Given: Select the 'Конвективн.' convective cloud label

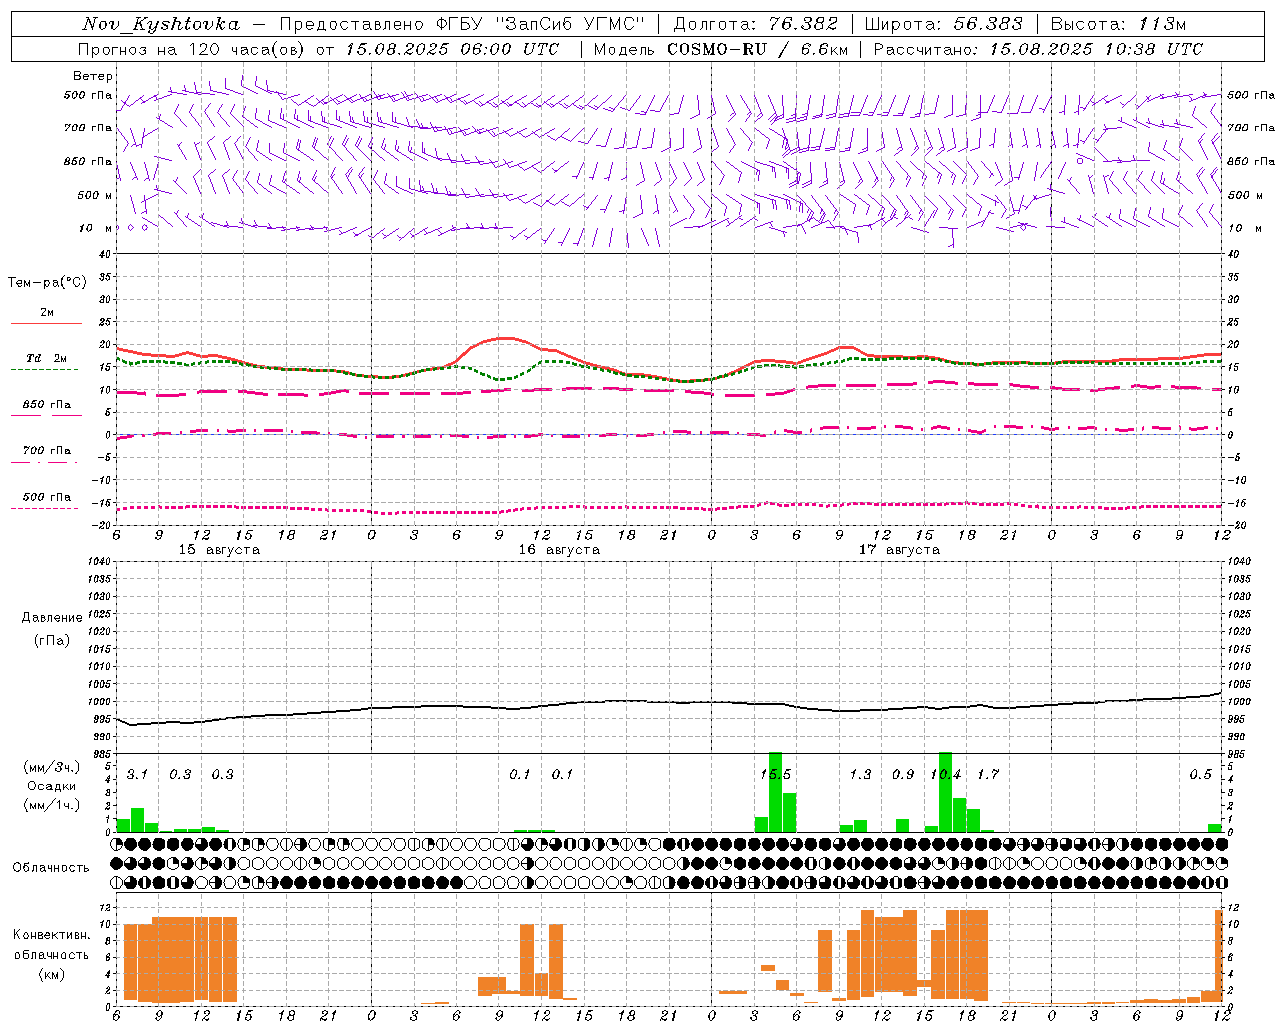Looking at the screenshot, I should [x=51, y=935].
